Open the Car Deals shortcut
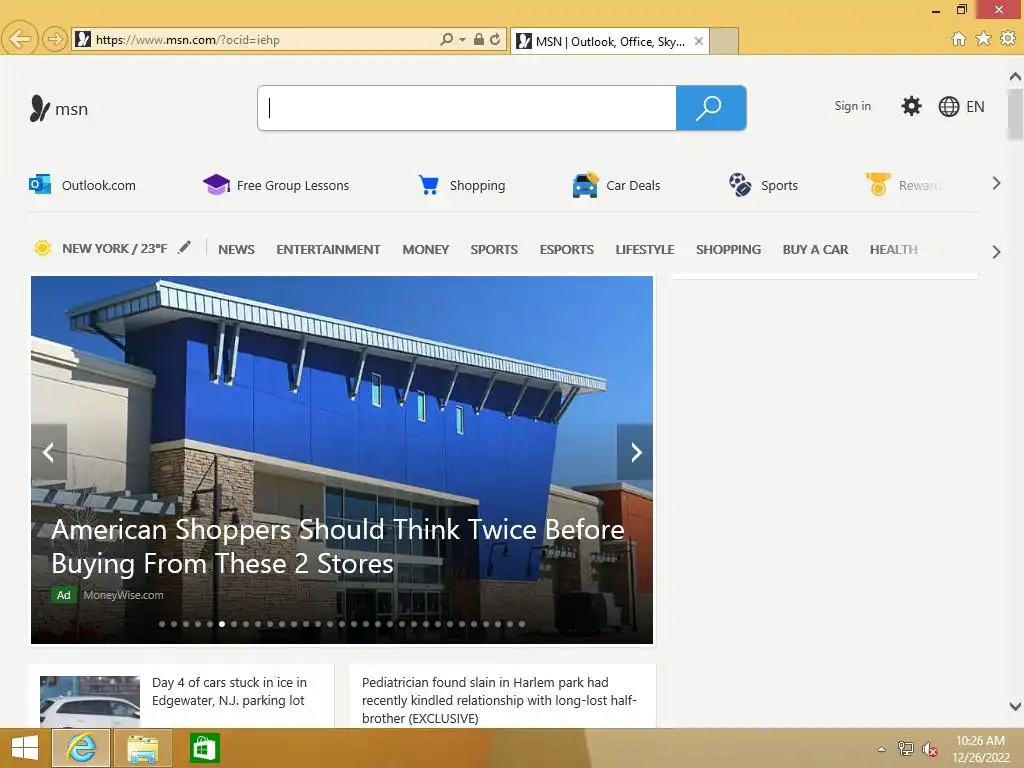The height and width of the screenshot is (768, 1024). [616, 185]
